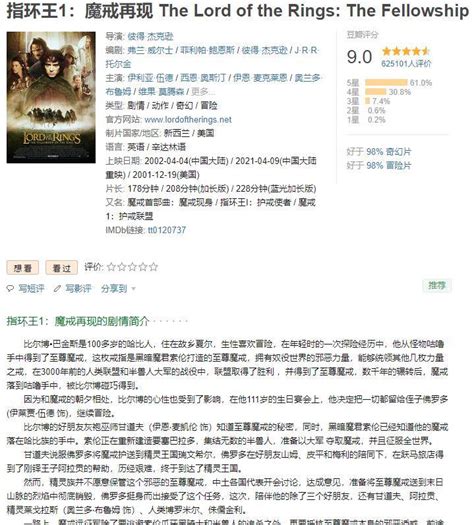Mark movie as 想看
The image size is (474, 525).
click(x=22, y=268)
